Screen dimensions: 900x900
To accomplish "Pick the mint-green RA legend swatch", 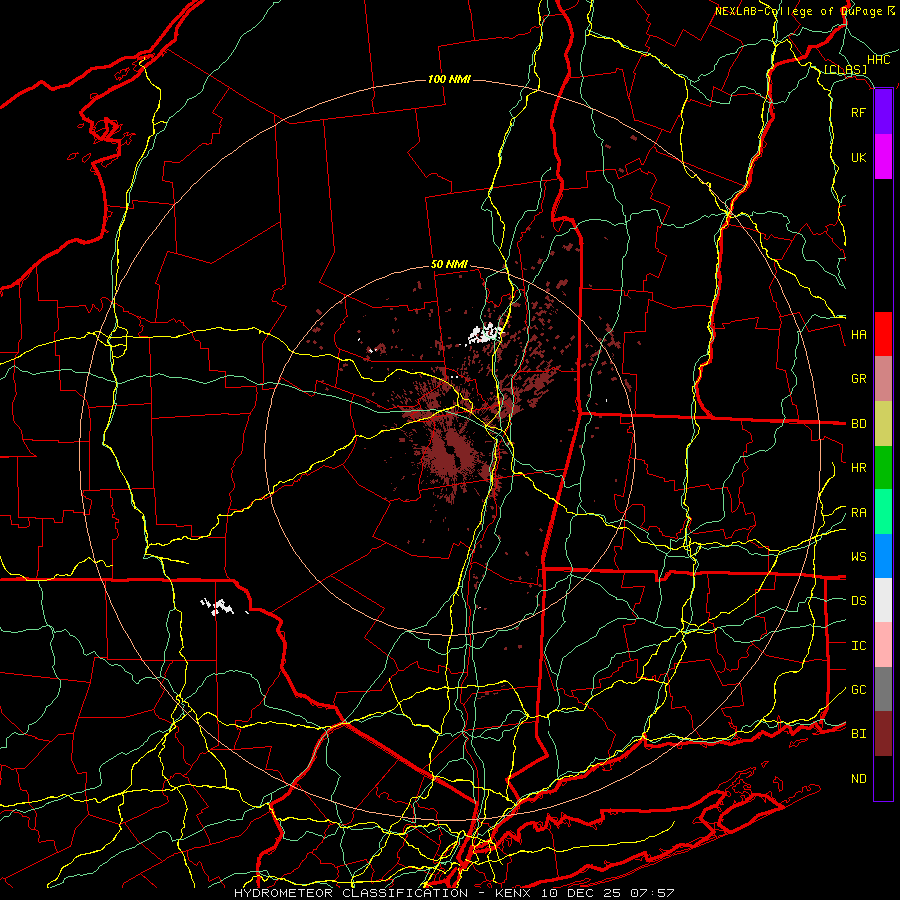I will point(883,512).
